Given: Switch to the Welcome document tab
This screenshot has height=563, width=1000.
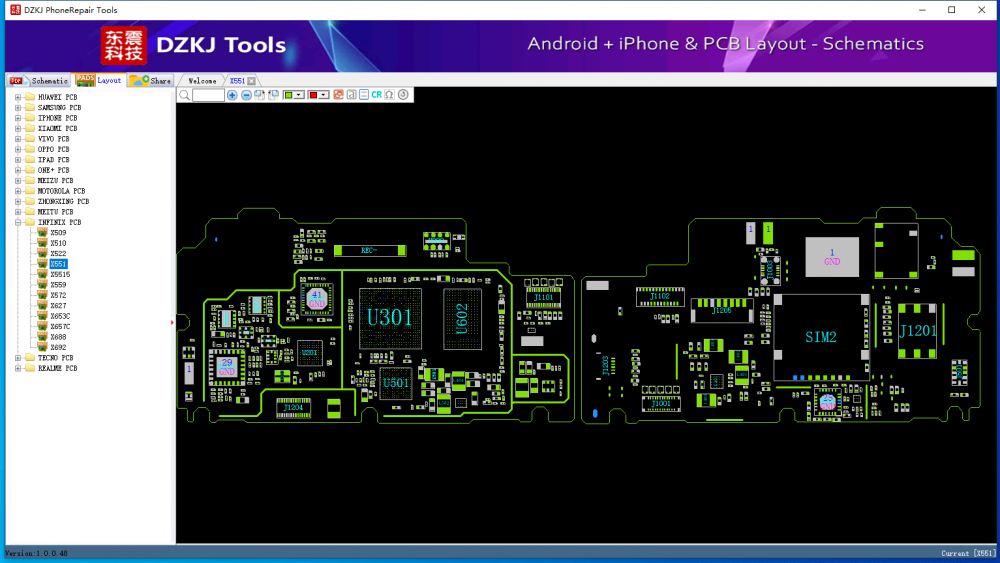Looking at the screenshot, I should (x=202, y=80).
